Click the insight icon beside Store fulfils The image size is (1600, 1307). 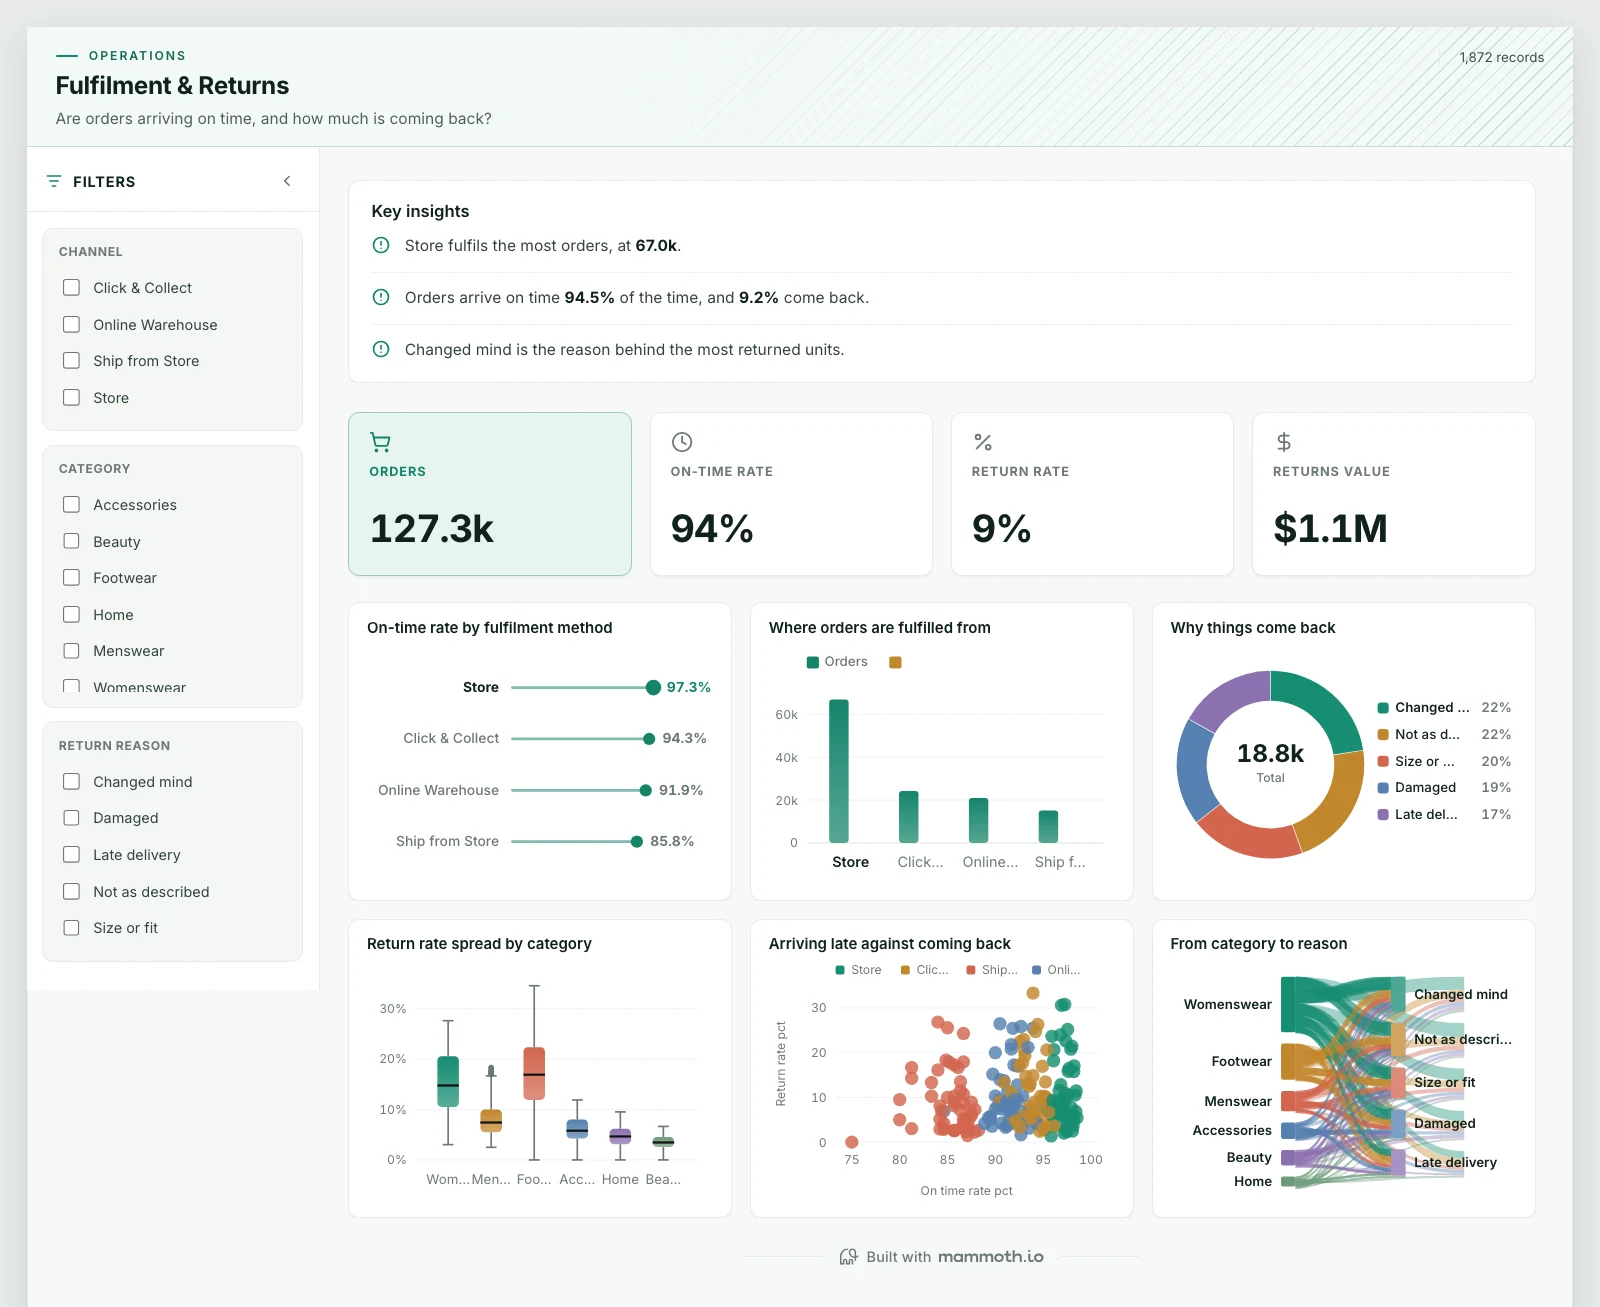381,245
